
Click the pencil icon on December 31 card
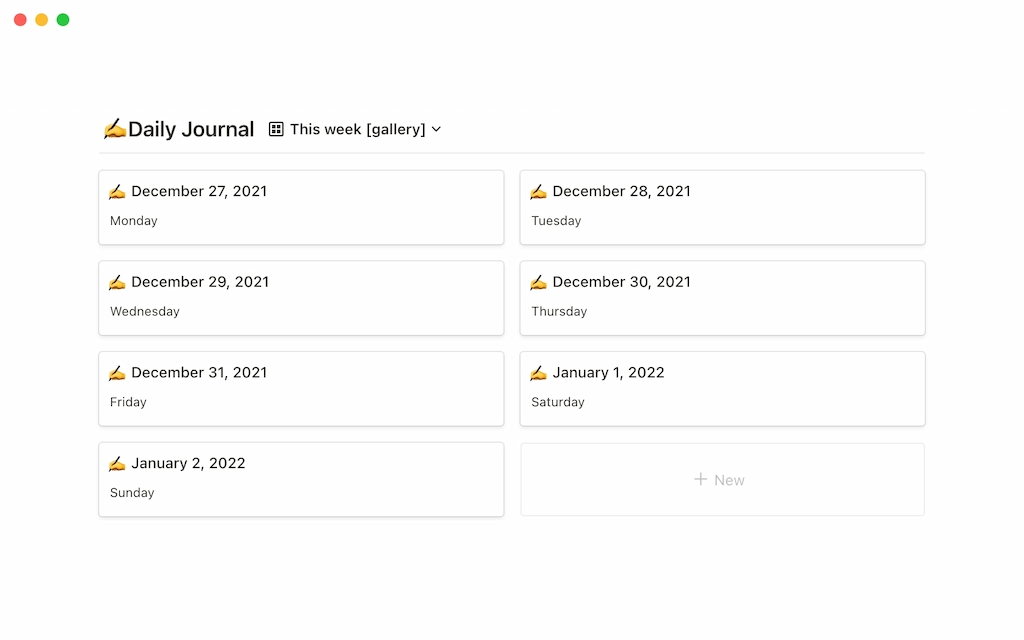point(117,372)
